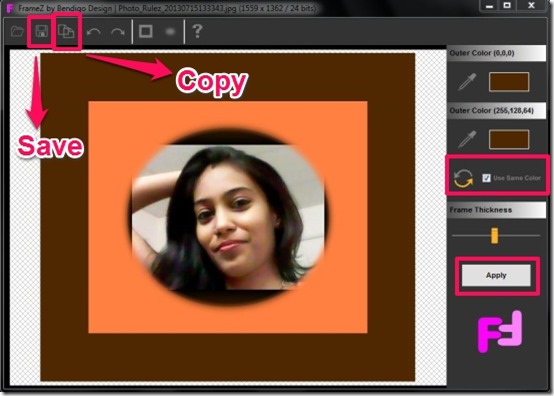
Task: Swap the two frame colors
Action: click(x=463, y=178)
